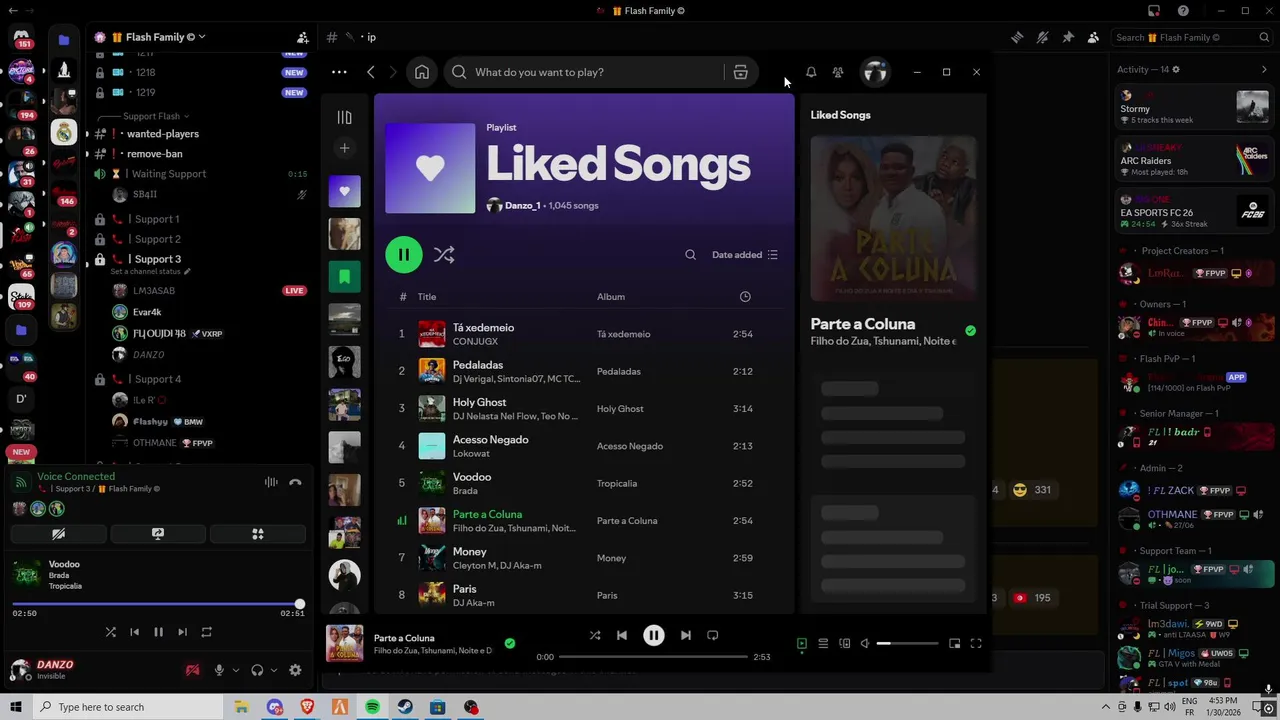Toggle Discord microphone mute
Screen dimensions: 1280x720
[219, 670]
